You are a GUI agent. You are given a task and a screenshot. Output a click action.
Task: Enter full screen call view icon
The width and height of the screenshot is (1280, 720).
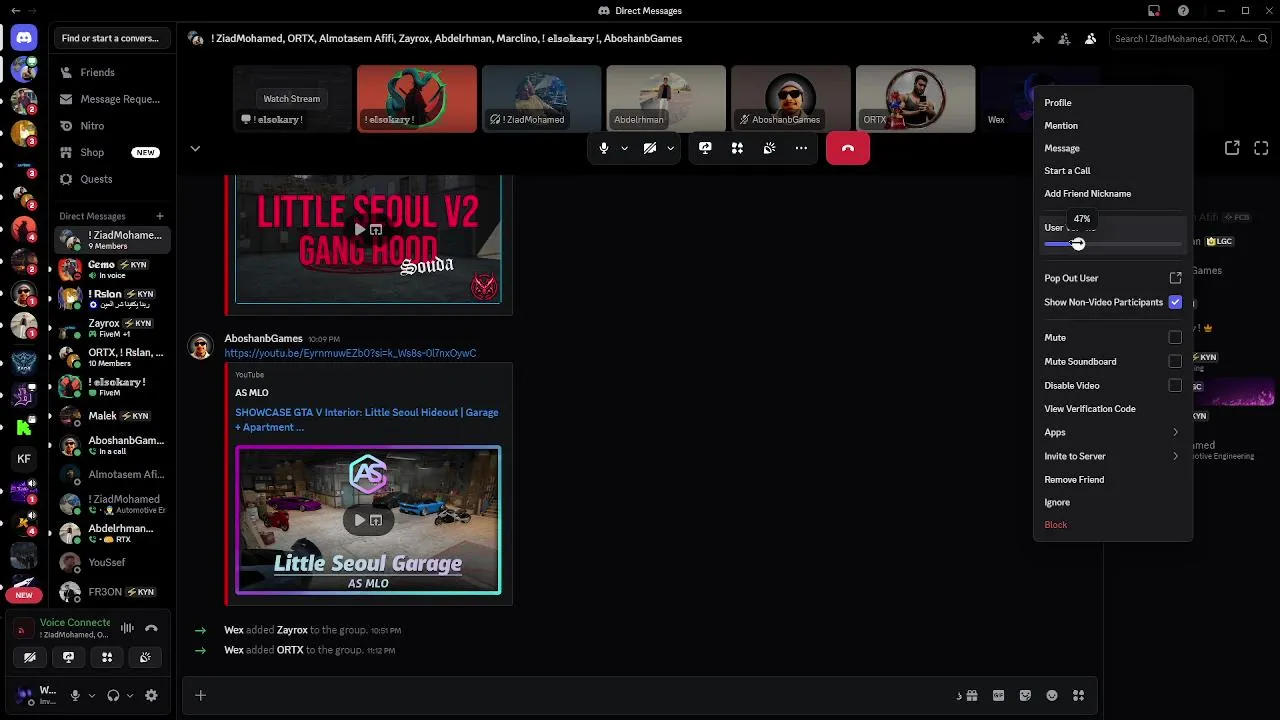1261,148
